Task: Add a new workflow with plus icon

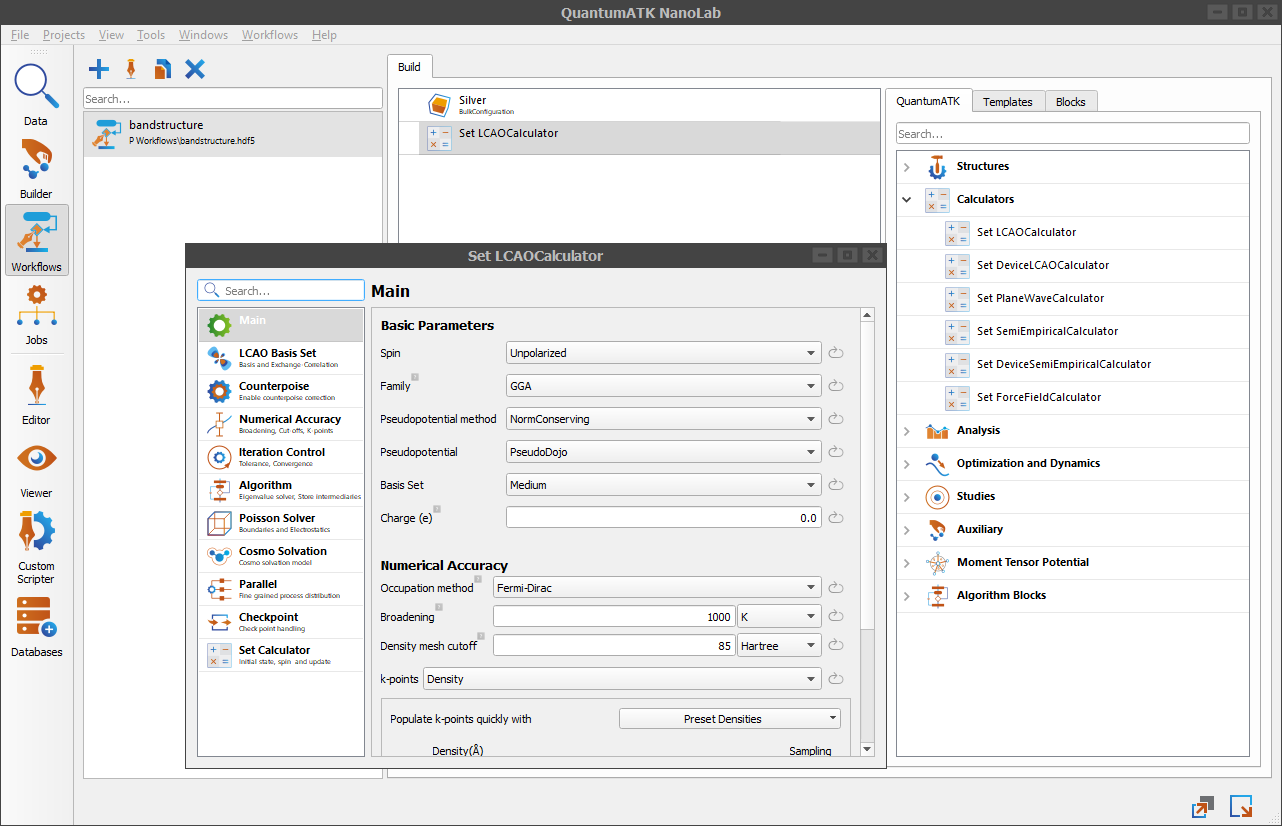Action: click(x=99, y=69)
